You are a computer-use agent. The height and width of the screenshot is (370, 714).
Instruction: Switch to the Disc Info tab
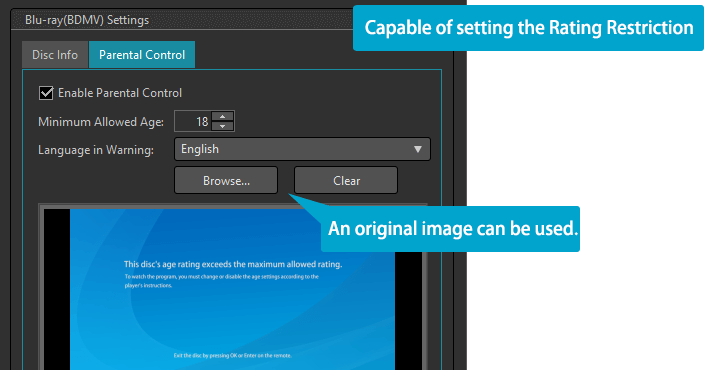55,55
